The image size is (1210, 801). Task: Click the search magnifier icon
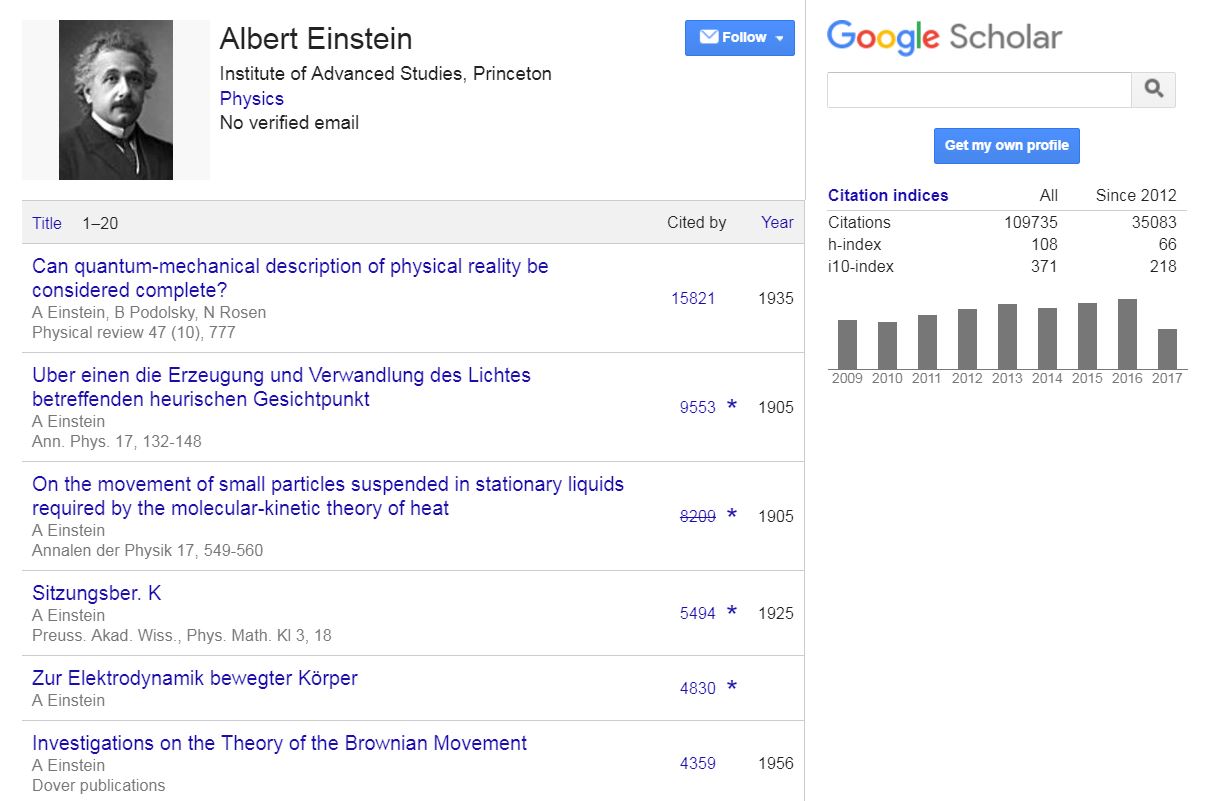tap(1154, 90)
